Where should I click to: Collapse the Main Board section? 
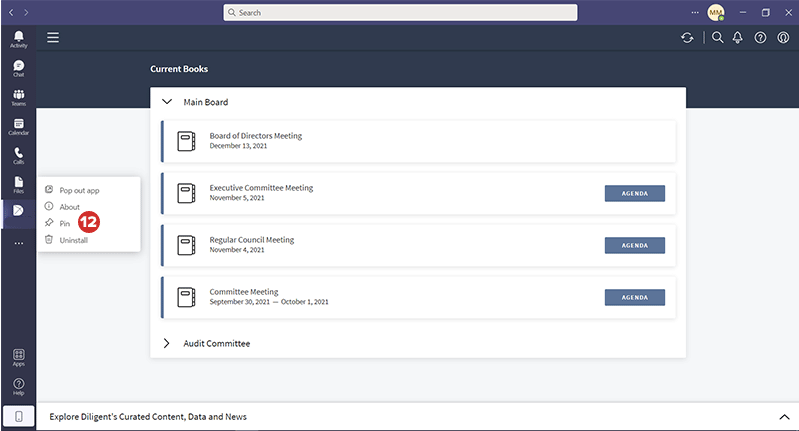(x=167, y=102)
